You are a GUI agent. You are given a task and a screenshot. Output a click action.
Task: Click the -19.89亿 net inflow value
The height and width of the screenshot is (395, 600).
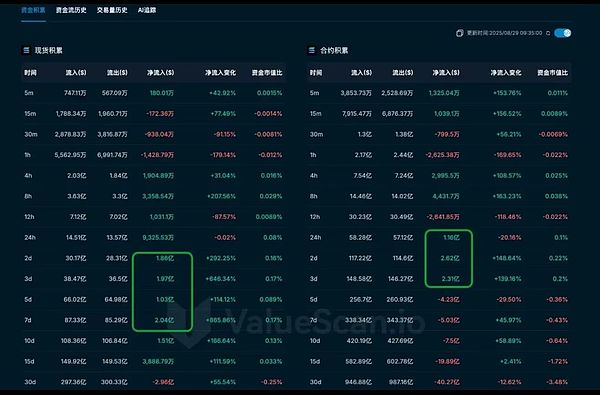(x=447, y=362)
